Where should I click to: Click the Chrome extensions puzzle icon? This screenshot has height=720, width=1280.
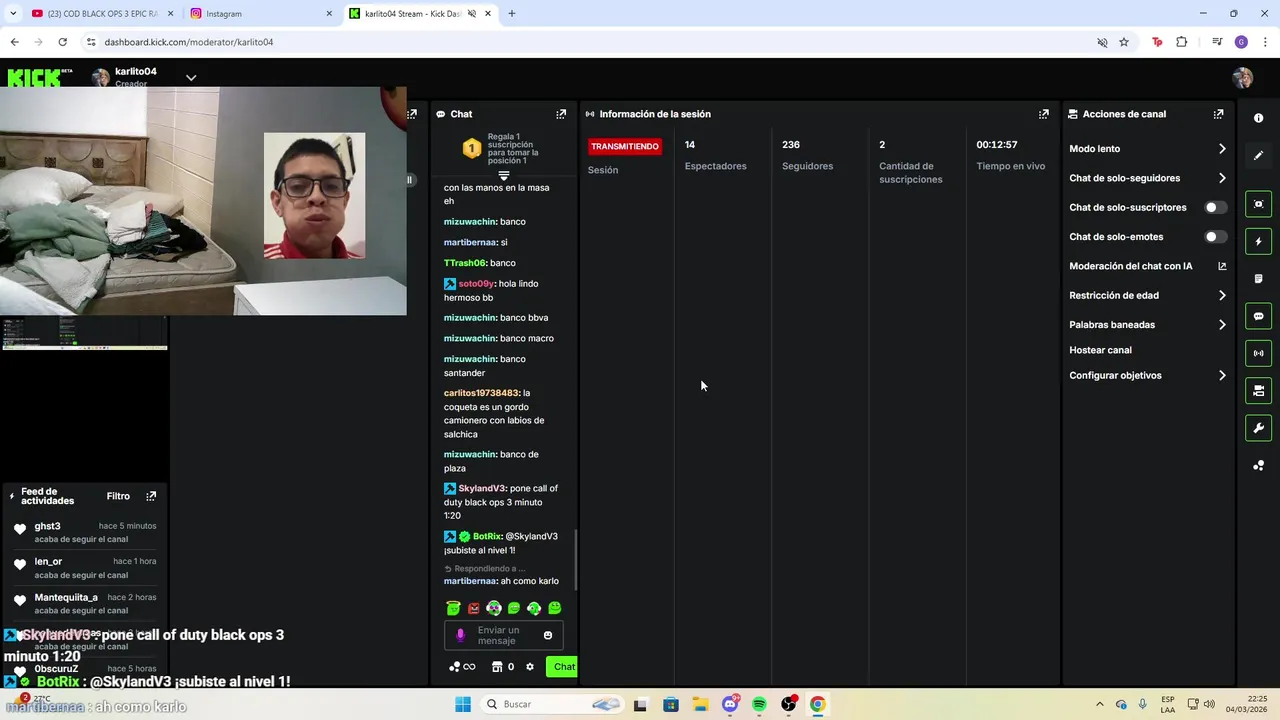point(1182,42)
